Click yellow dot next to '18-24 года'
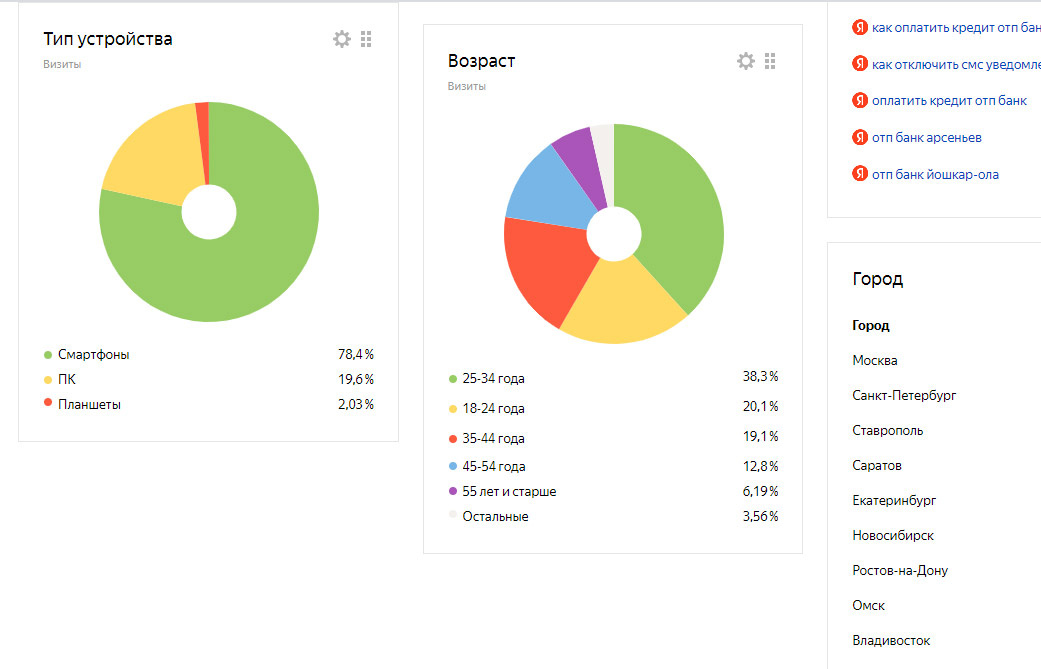The width and height of the screenshot is (1041, 669). tap(453, 409)
